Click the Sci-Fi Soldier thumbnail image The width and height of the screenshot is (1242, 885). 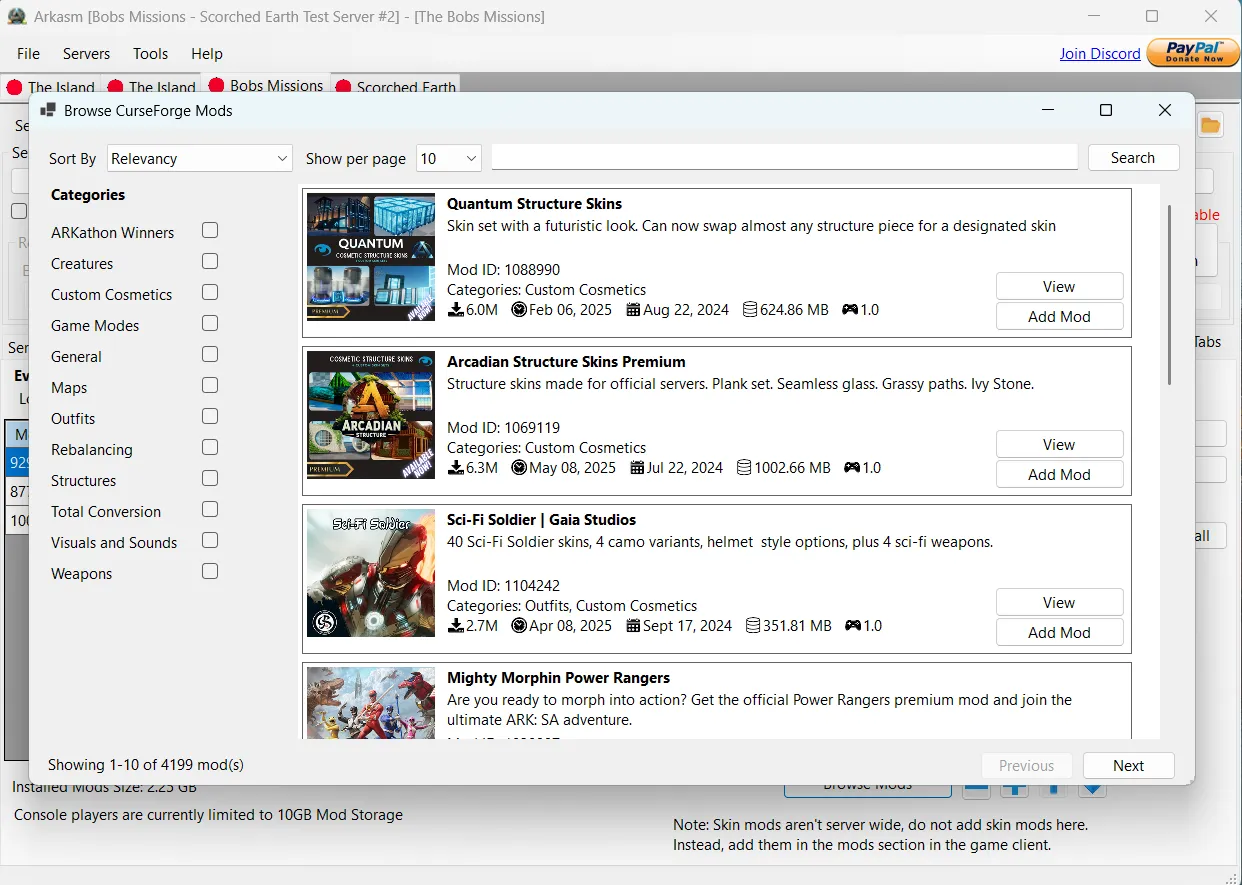(x=371, y=573)
